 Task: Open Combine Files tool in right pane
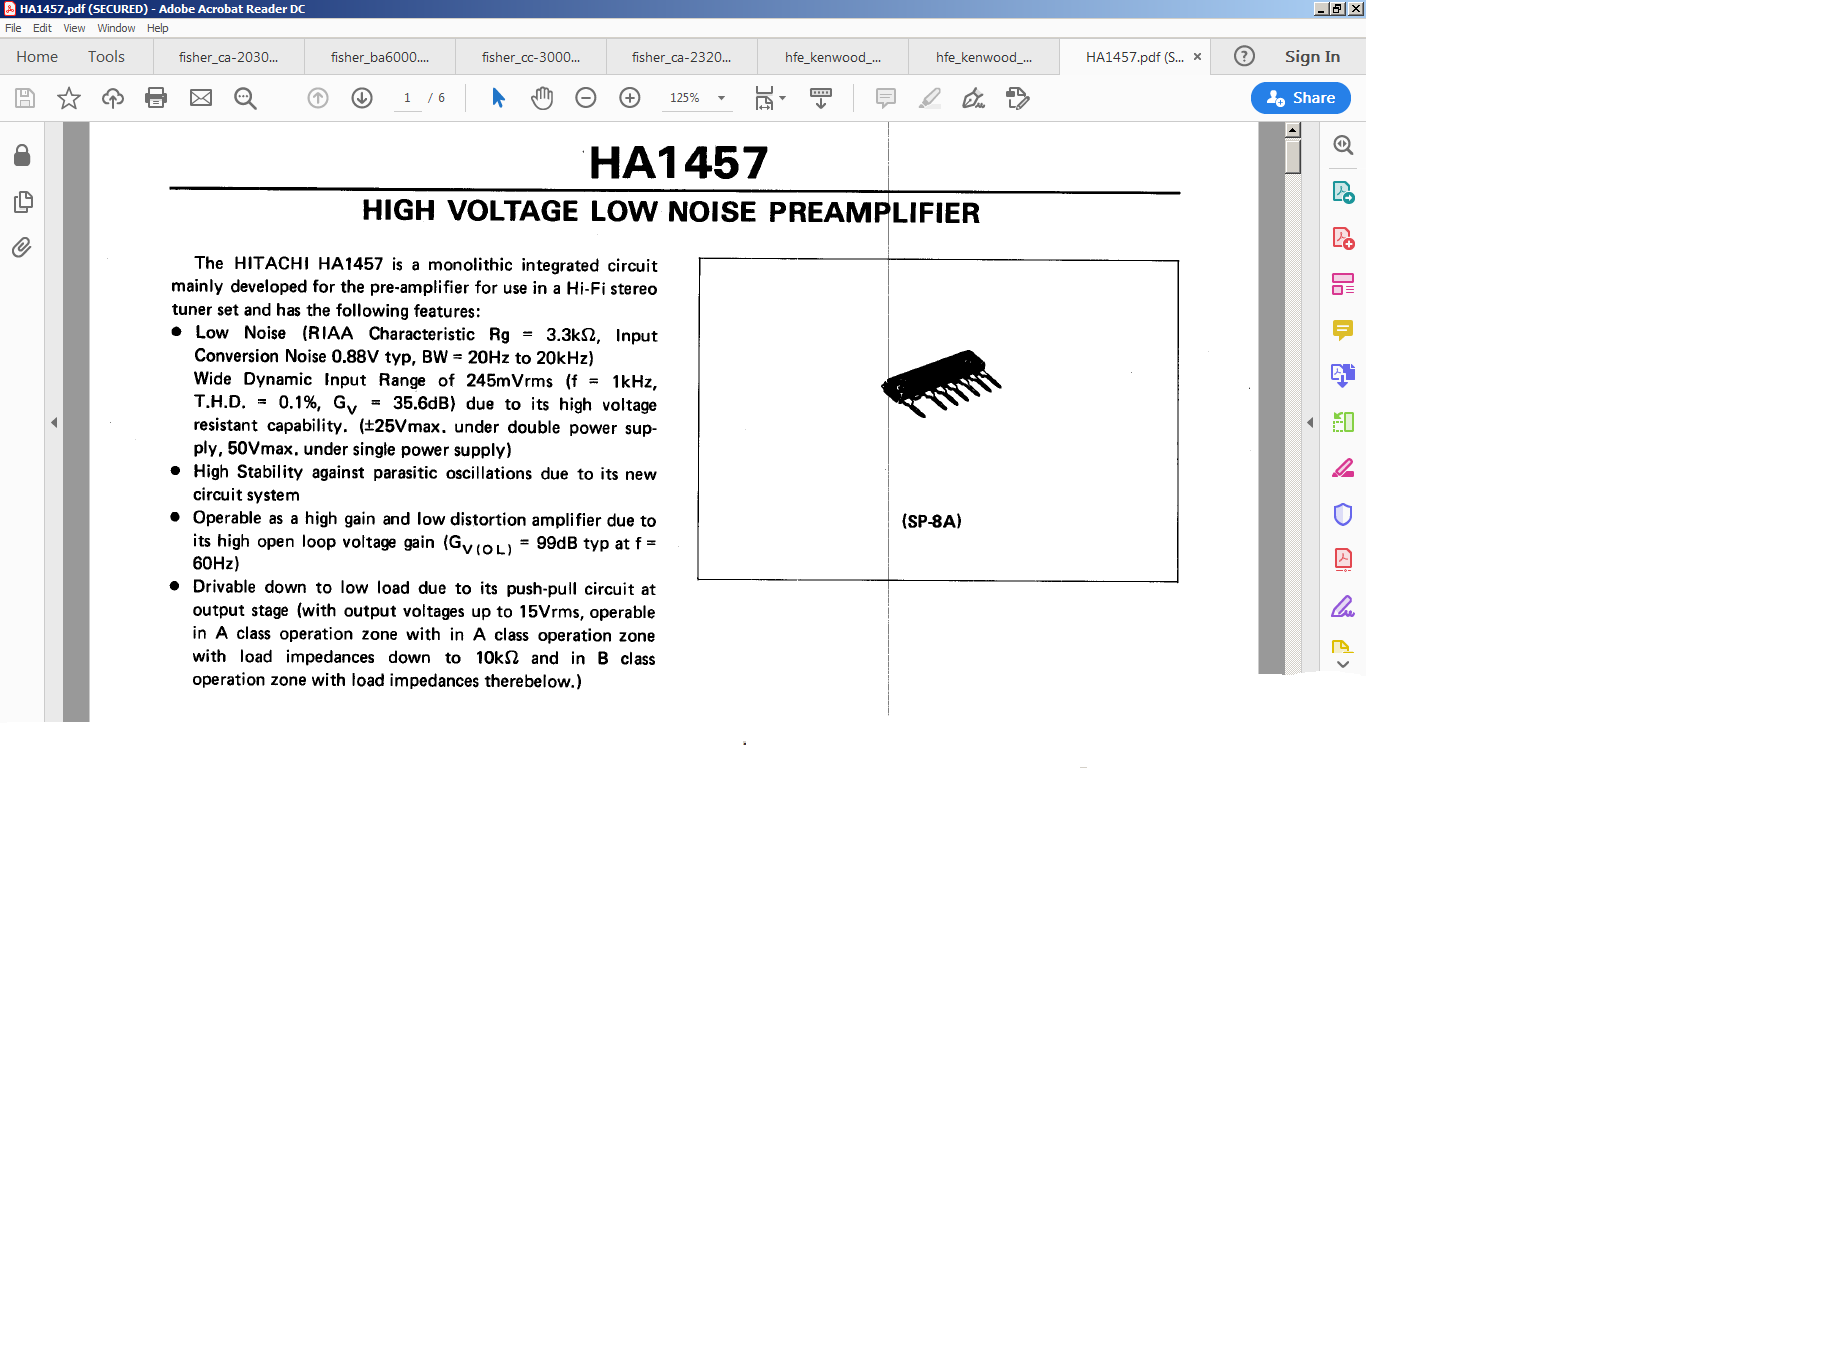pos(1343,376)
